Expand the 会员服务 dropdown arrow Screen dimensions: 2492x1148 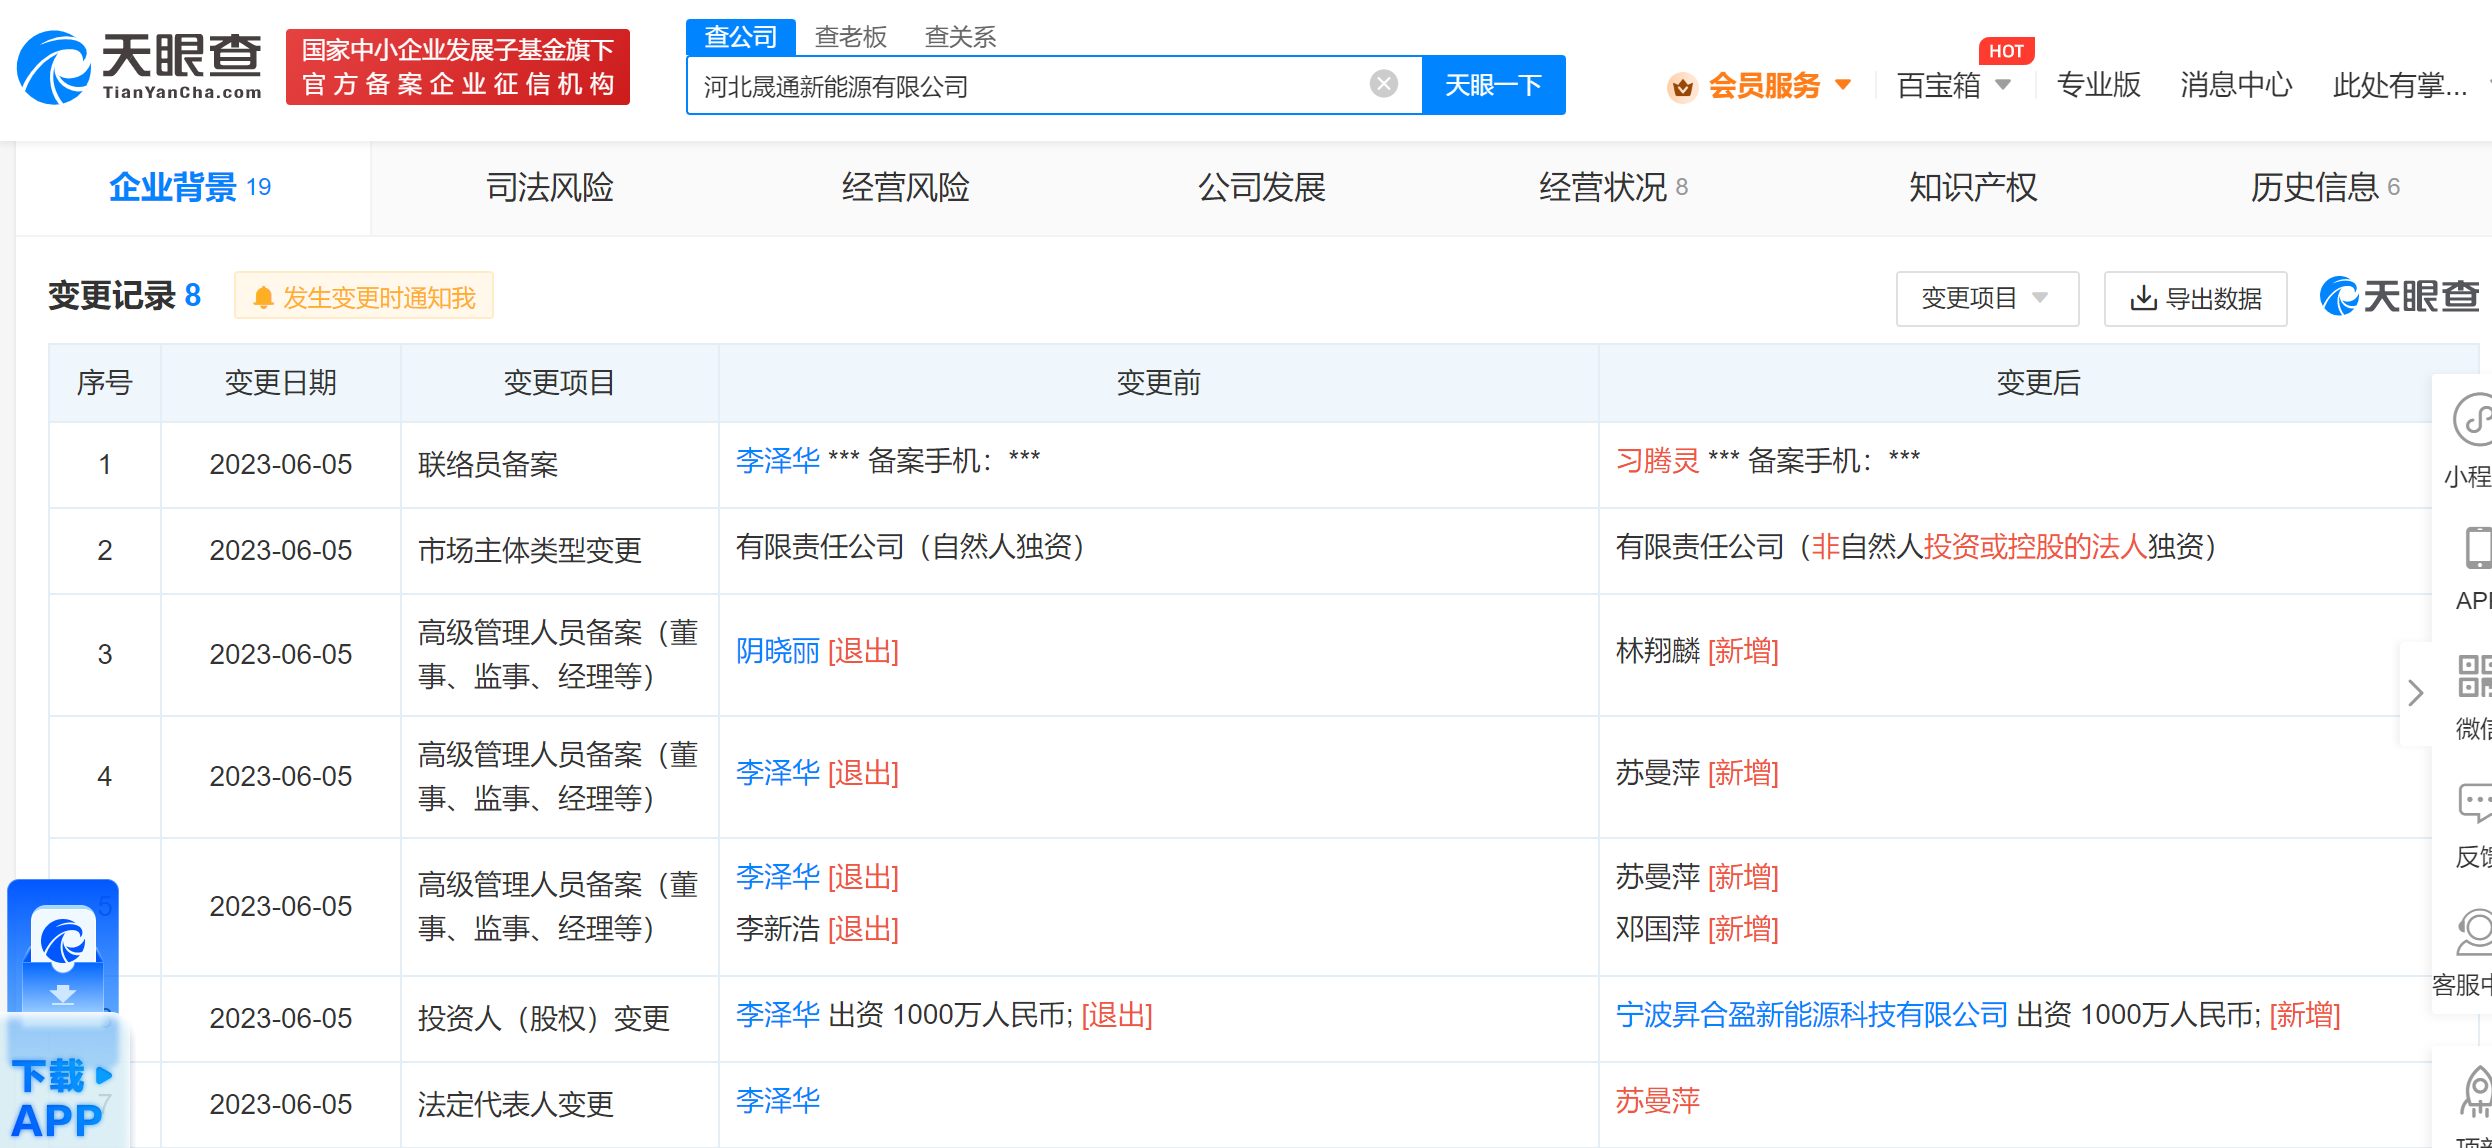click(1843, 85)
